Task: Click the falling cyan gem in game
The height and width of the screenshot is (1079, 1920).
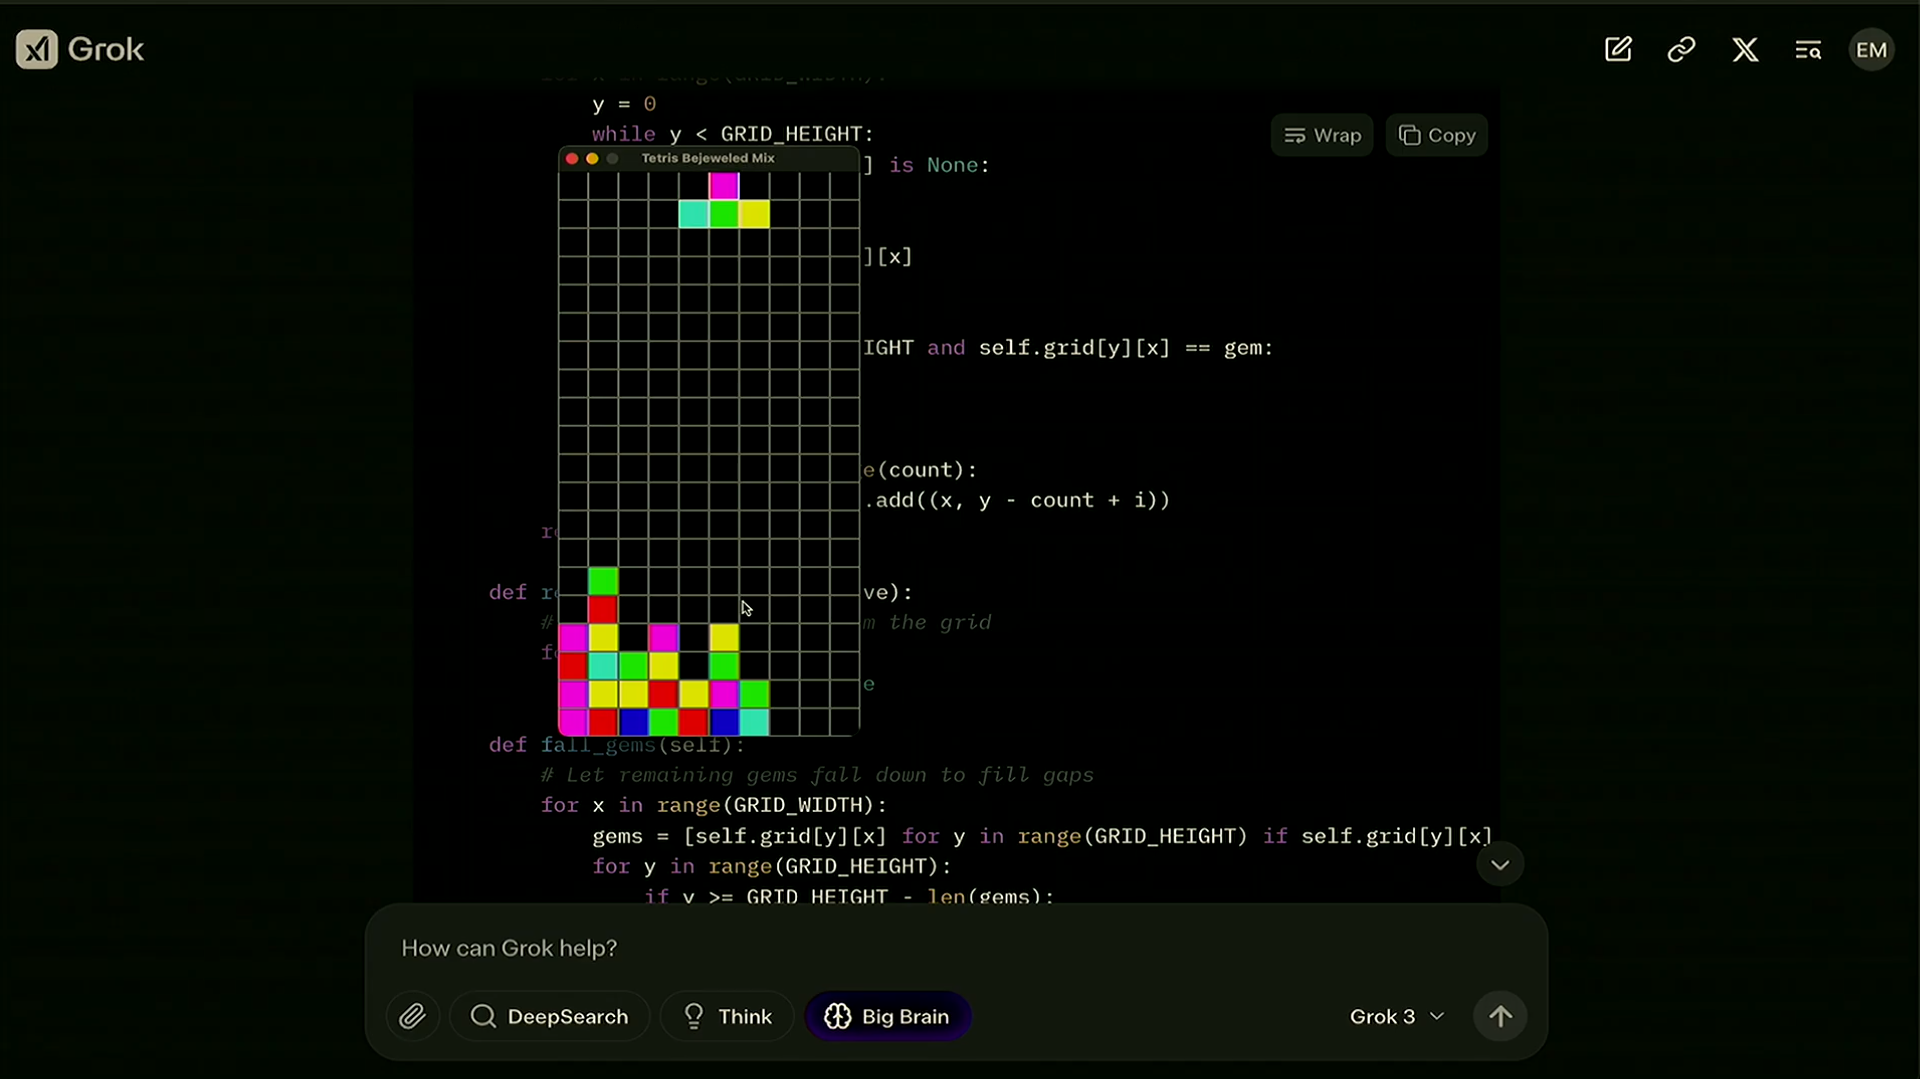Action: pos(694,214)
